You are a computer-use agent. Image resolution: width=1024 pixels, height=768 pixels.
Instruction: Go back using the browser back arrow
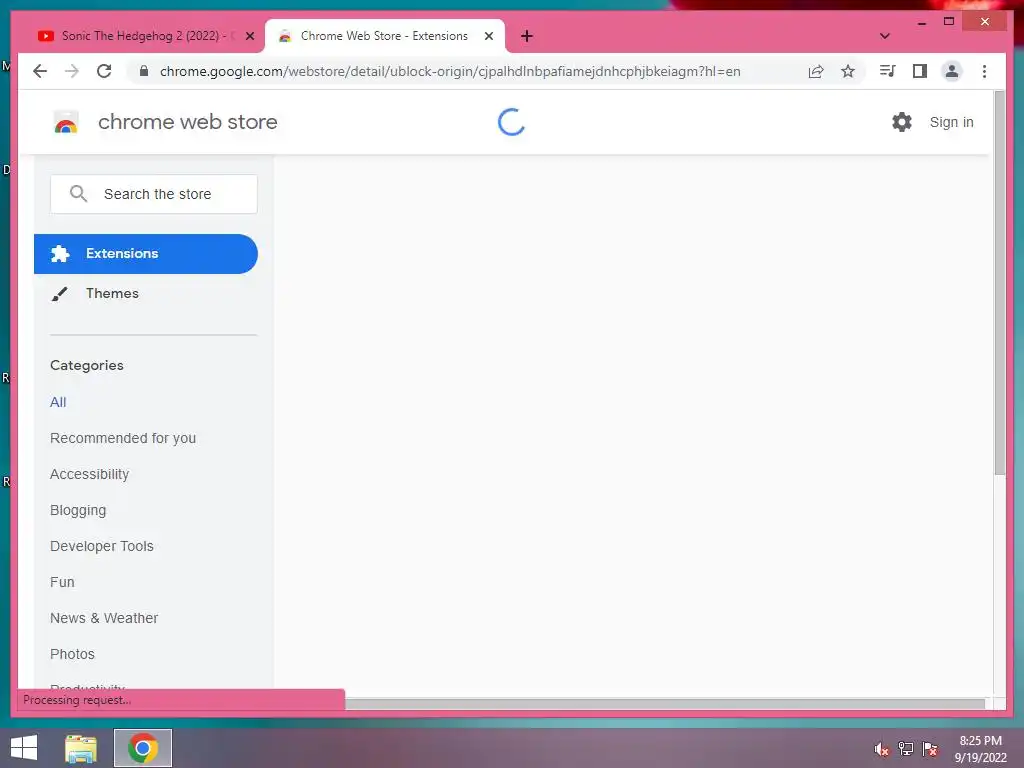[40, 71]
